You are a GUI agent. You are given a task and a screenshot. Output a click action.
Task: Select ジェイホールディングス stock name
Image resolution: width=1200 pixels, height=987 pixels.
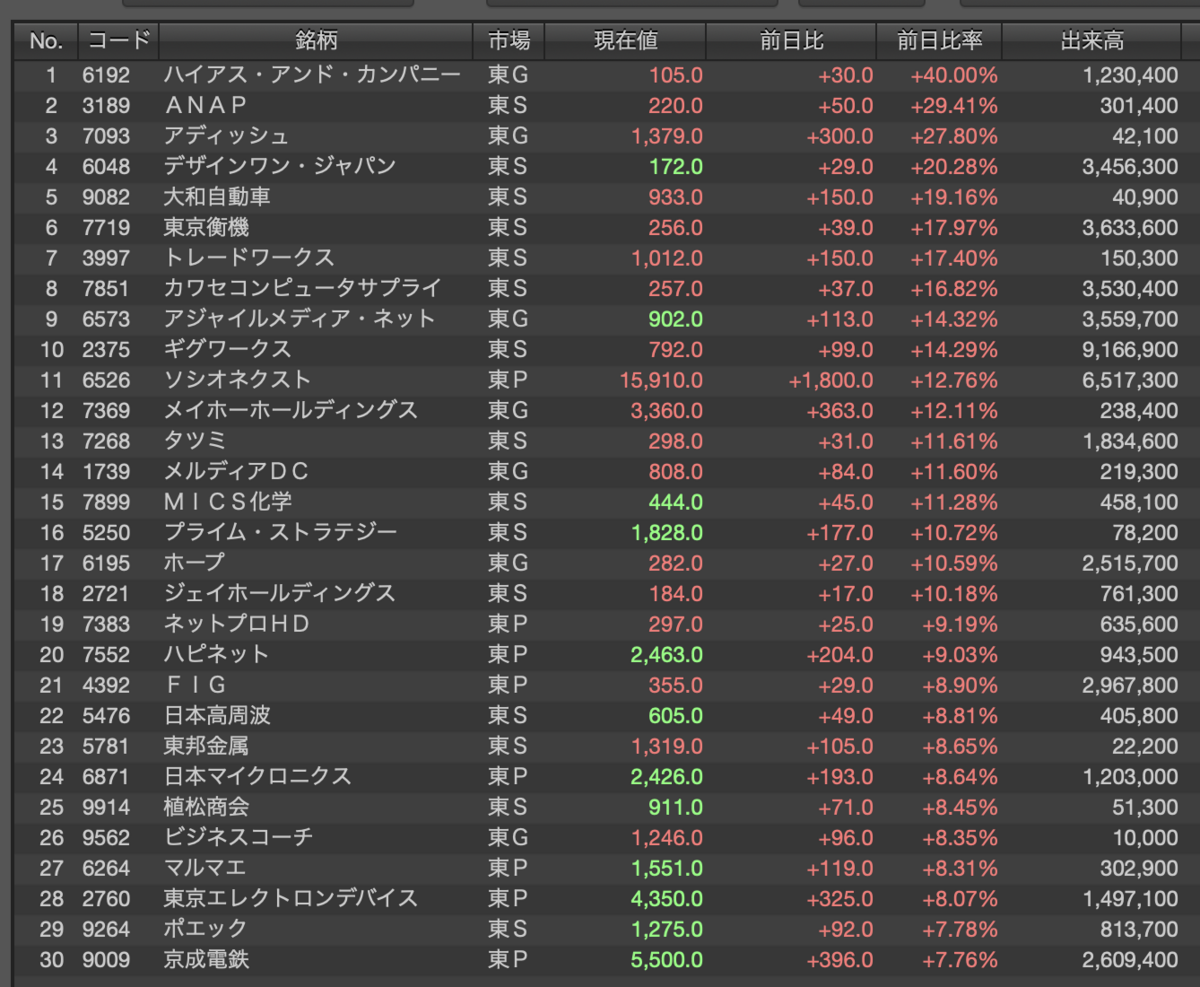pos(280,593)
